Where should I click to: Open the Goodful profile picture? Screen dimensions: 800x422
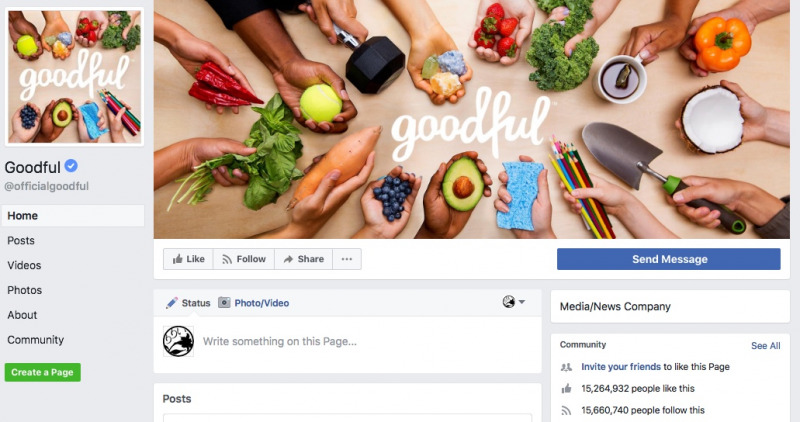coord(74,77)
